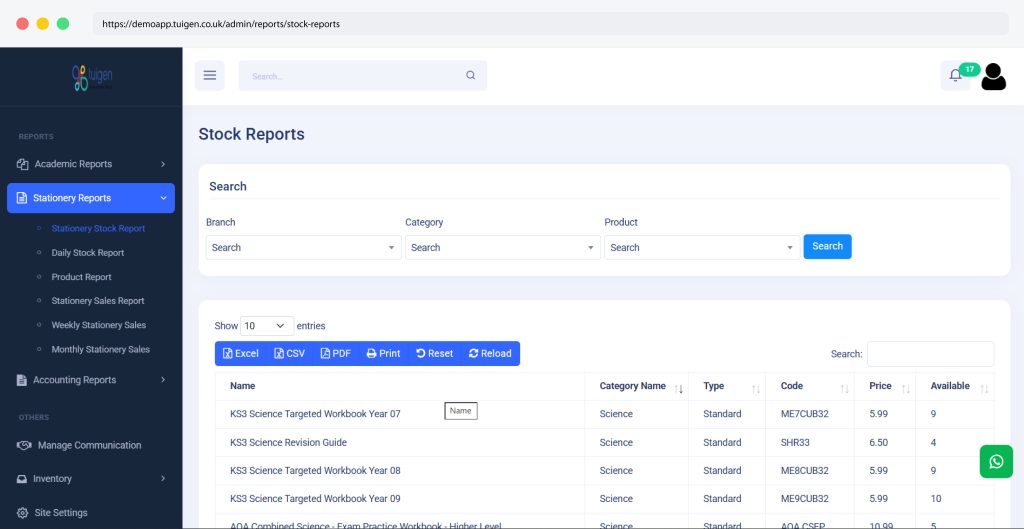Print the stock report table
The image size is (1024, 529).
(x=383, y=354)
